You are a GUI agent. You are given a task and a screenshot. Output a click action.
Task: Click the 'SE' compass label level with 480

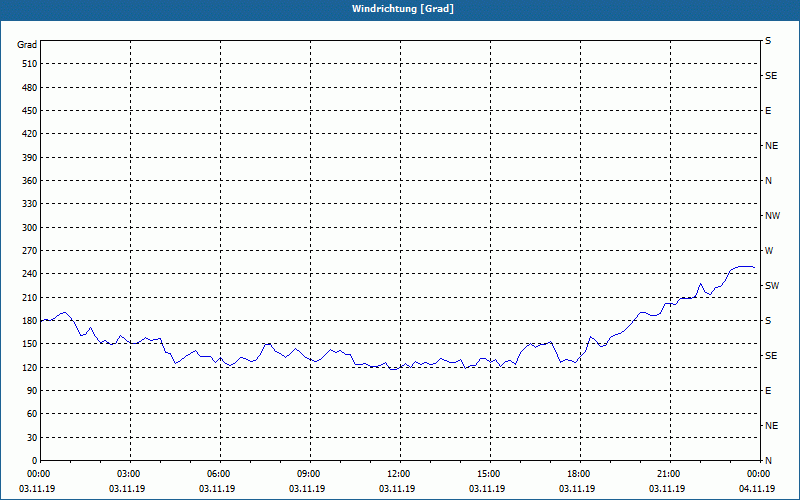pos(771,76)
